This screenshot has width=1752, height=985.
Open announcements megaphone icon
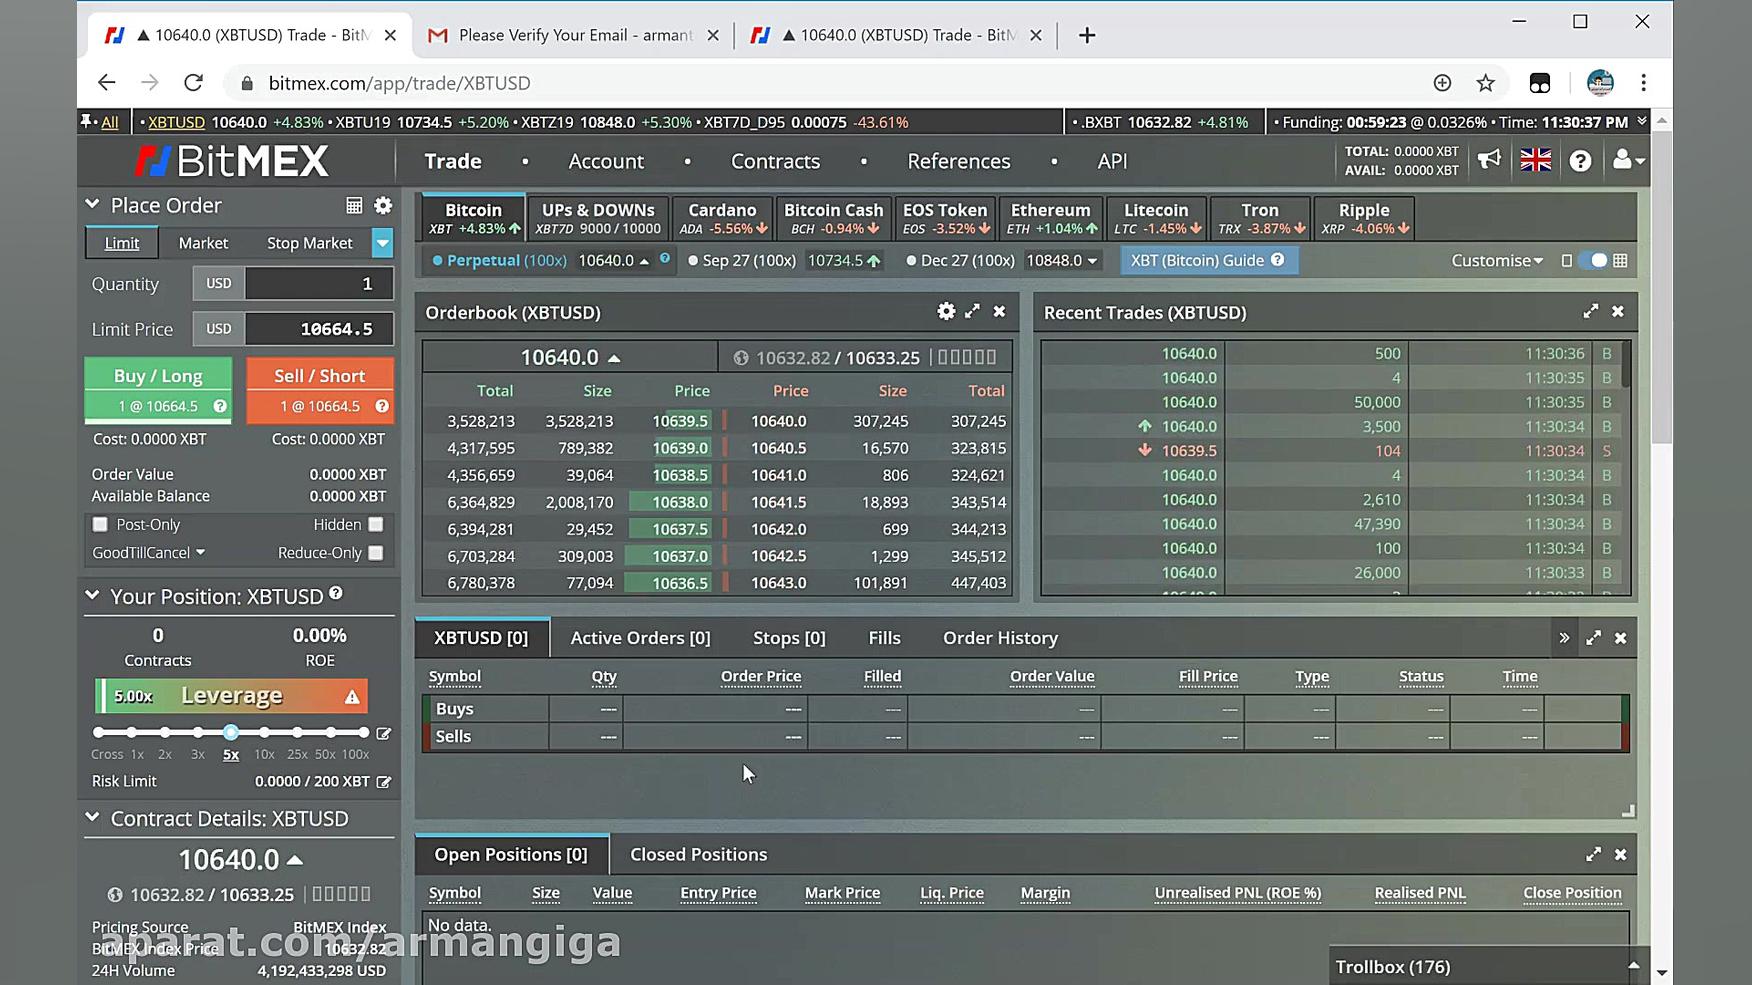[1490, 160]
